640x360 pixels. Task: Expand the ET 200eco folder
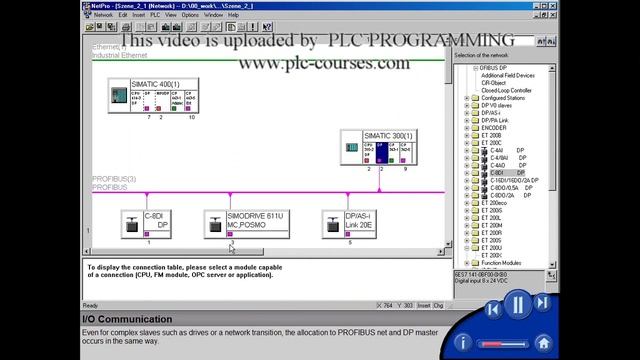tap(467, 203)
